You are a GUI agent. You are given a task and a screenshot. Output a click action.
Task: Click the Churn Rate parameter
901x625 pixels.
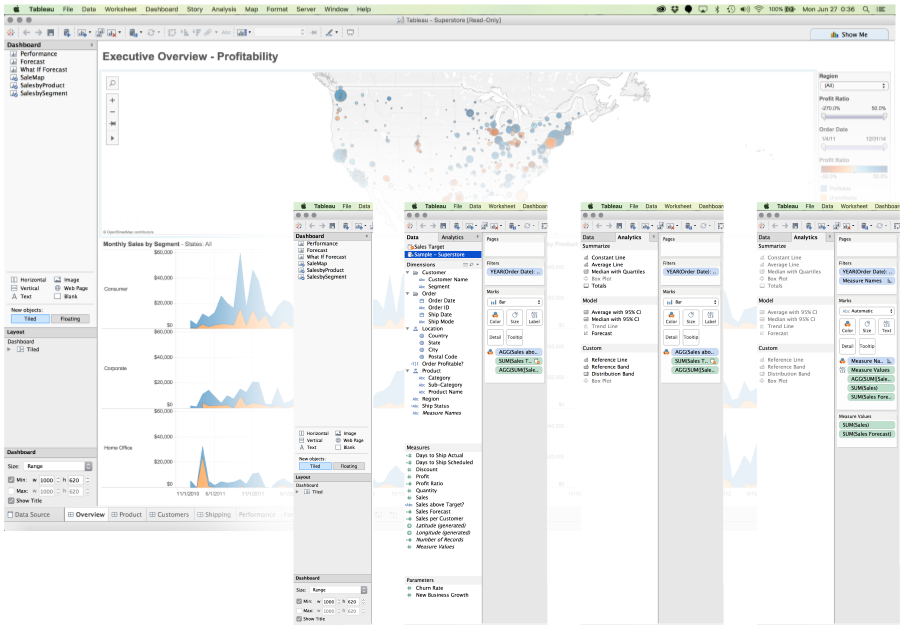tap(429, 588)
